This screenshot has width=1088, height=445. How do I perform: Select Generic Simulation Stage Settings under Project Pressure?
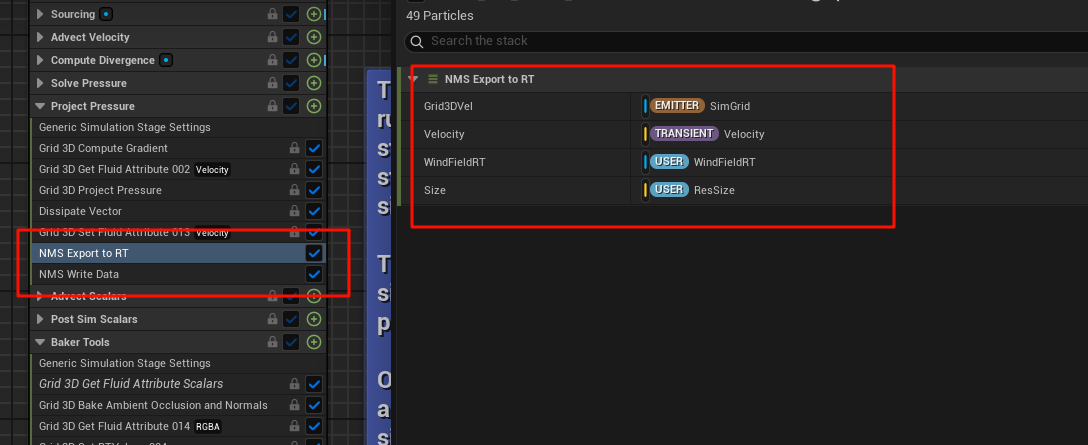click(x=125, y=127)
